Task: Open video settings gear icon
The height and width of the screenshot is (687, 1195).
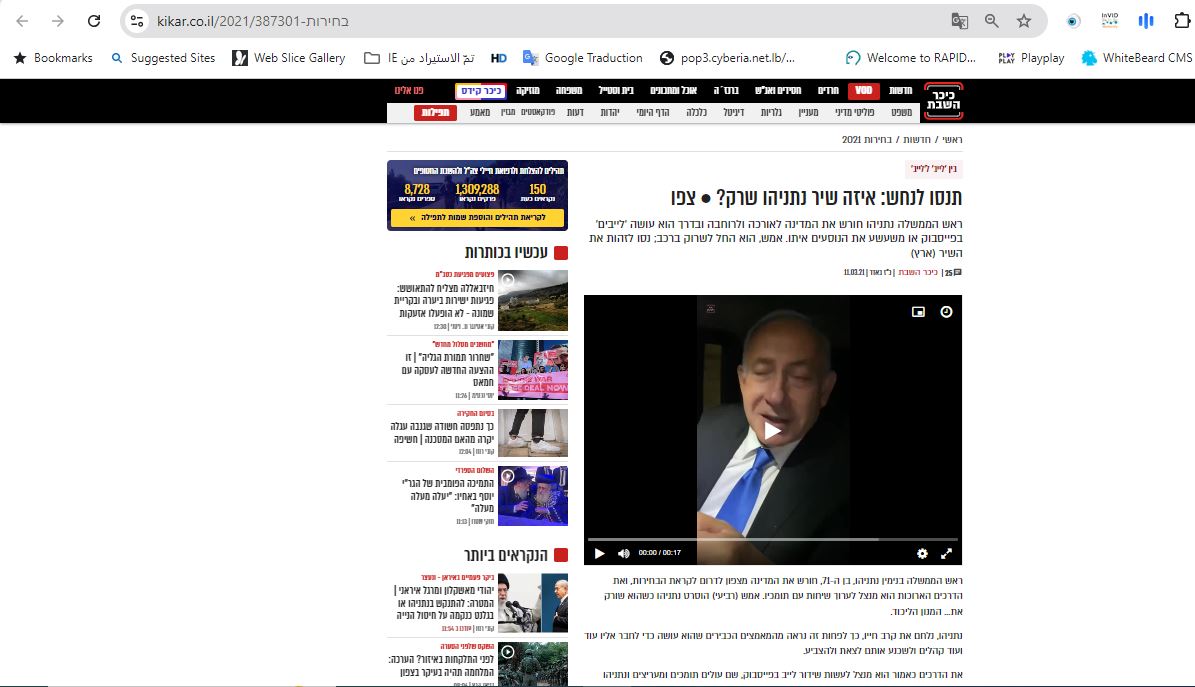Action: pos(922,553)
